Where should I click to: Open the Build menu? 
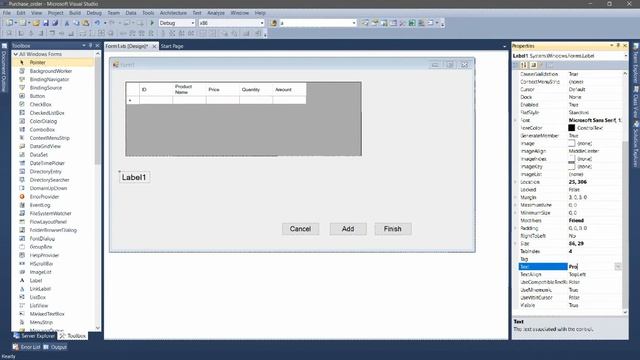click(x=75, y=13)
